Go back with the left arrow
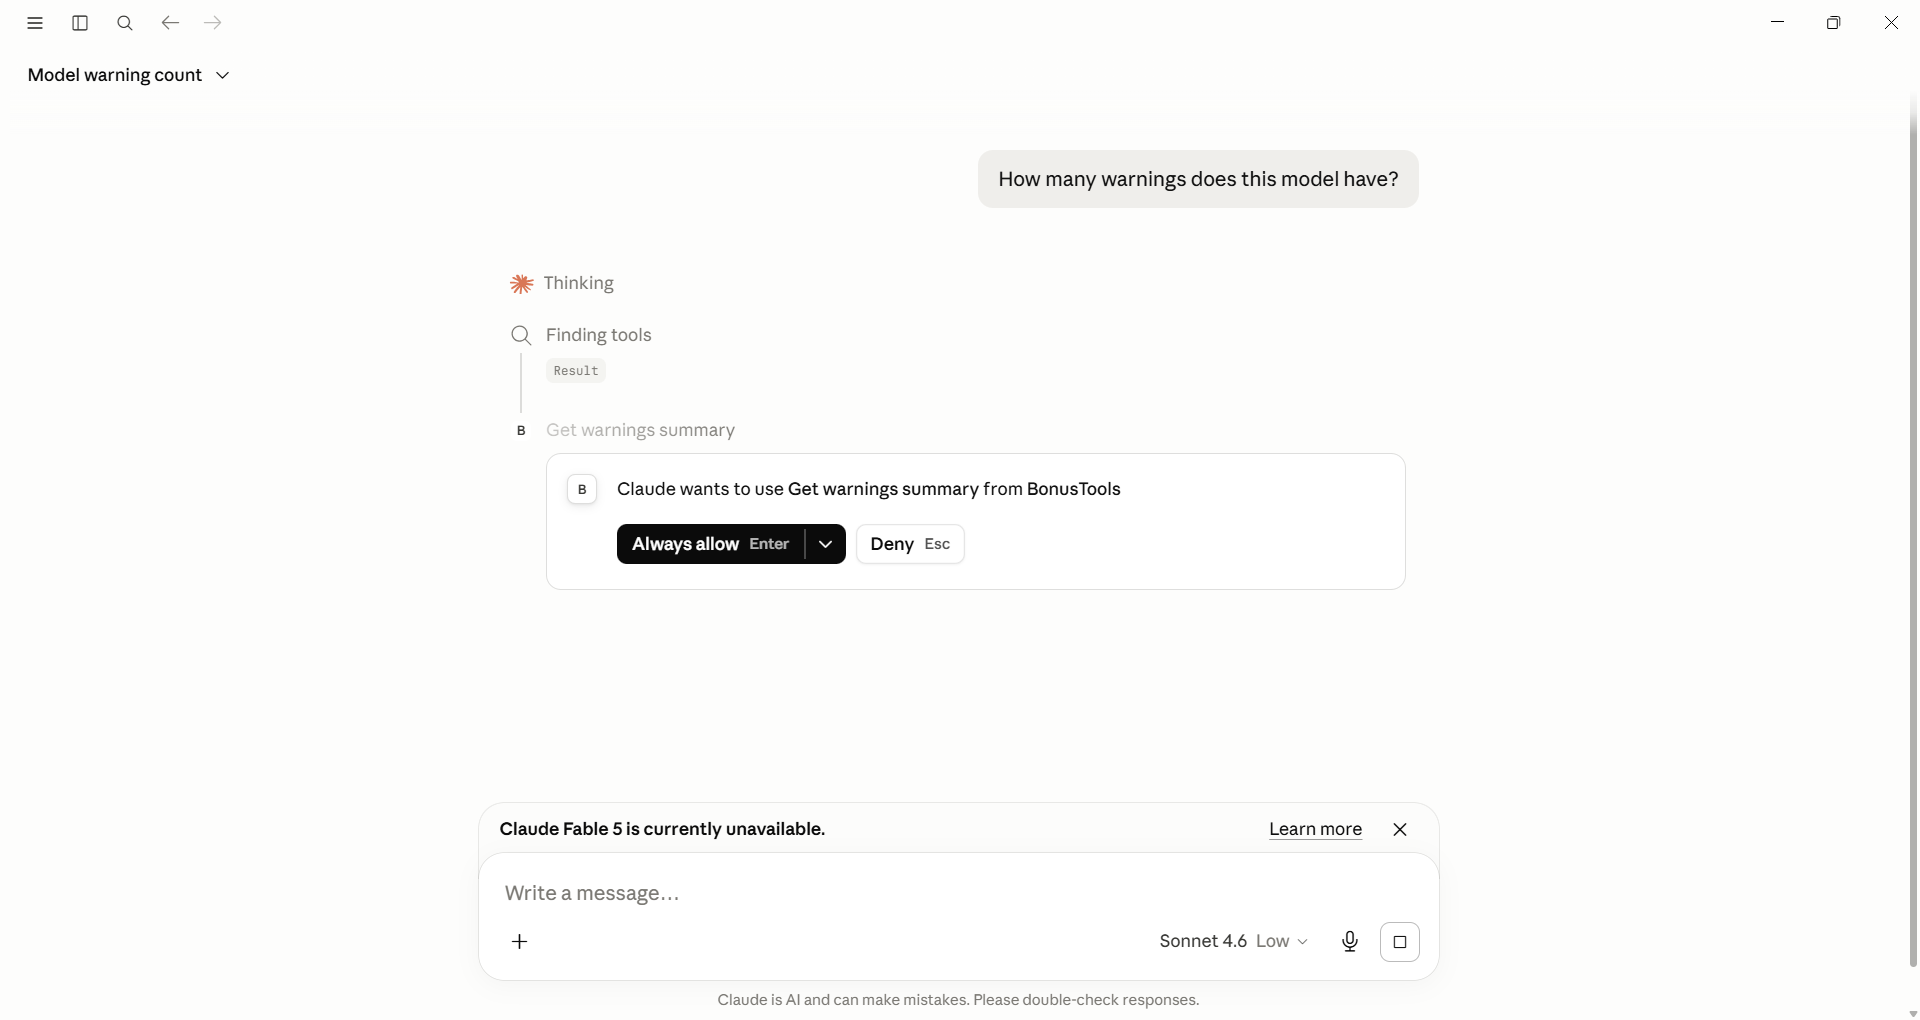Image resolution: width=1920 pixels, height=1020 pixels. [170, 23]
